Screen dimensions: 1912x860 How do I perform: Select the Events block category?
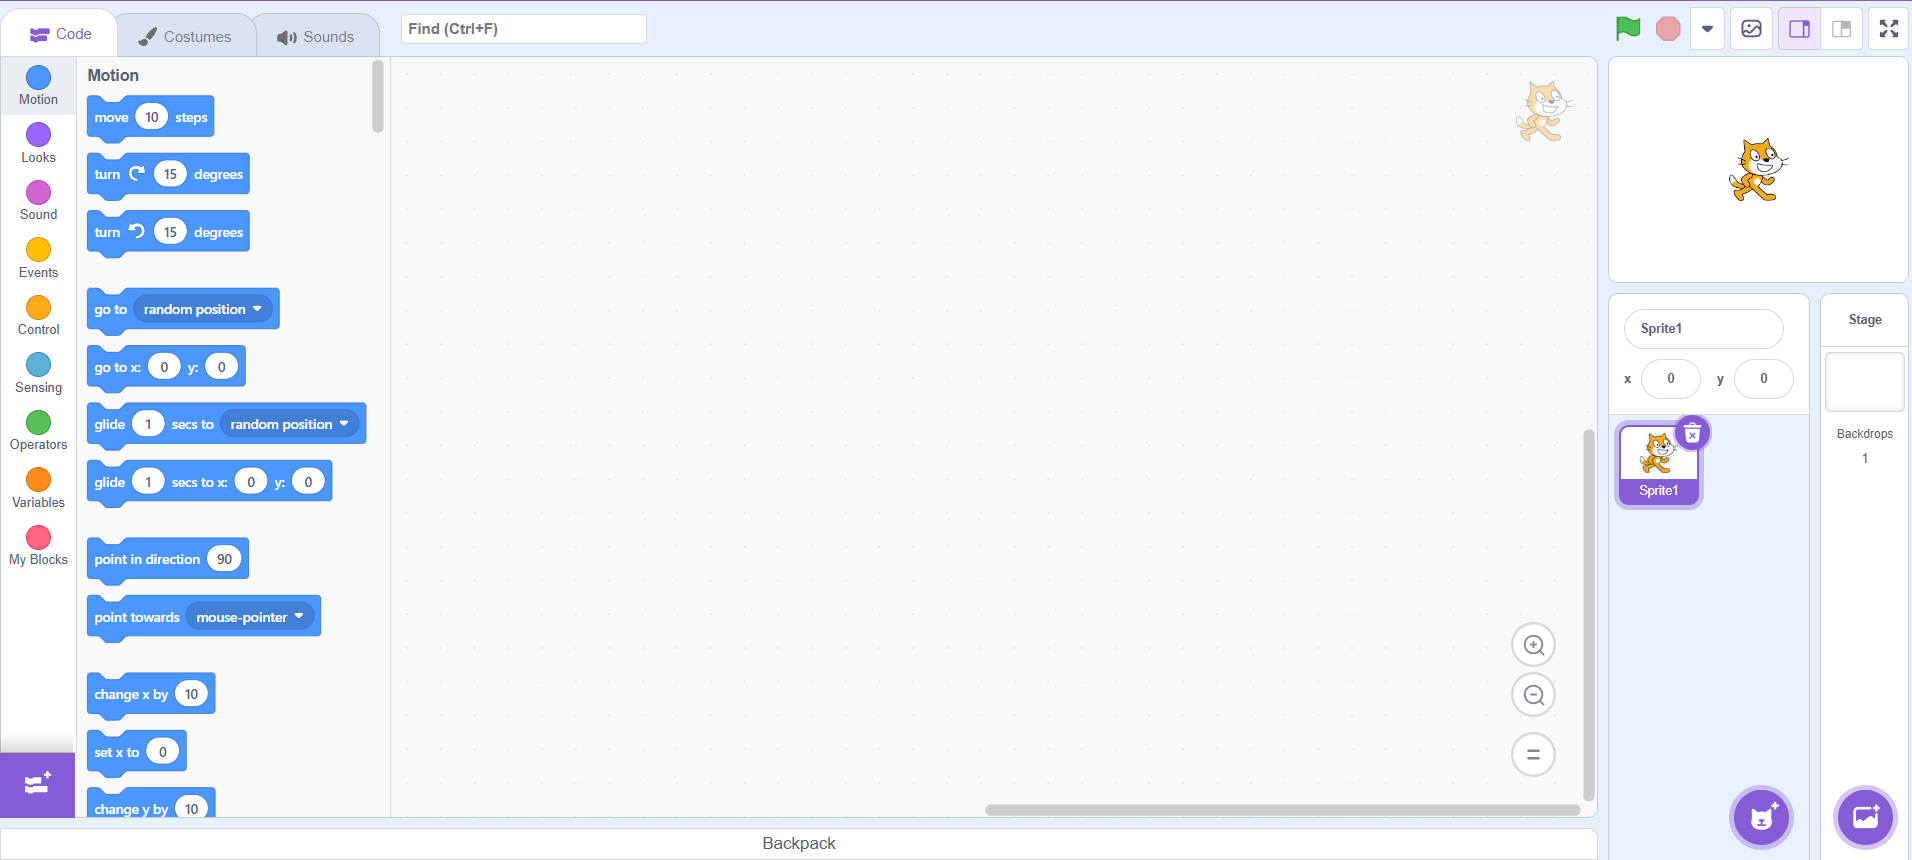[x=39, y=259]
